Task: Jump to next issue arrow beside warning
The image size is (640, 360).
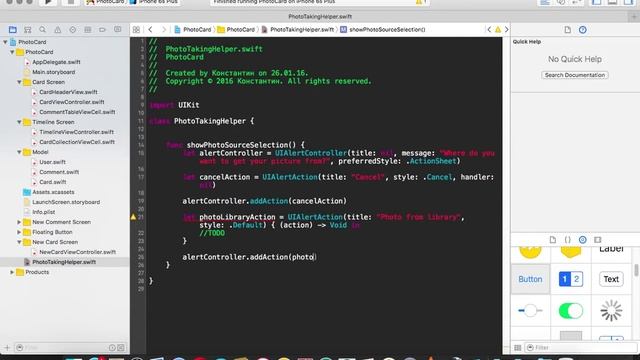Action: [x=507, y=29]
